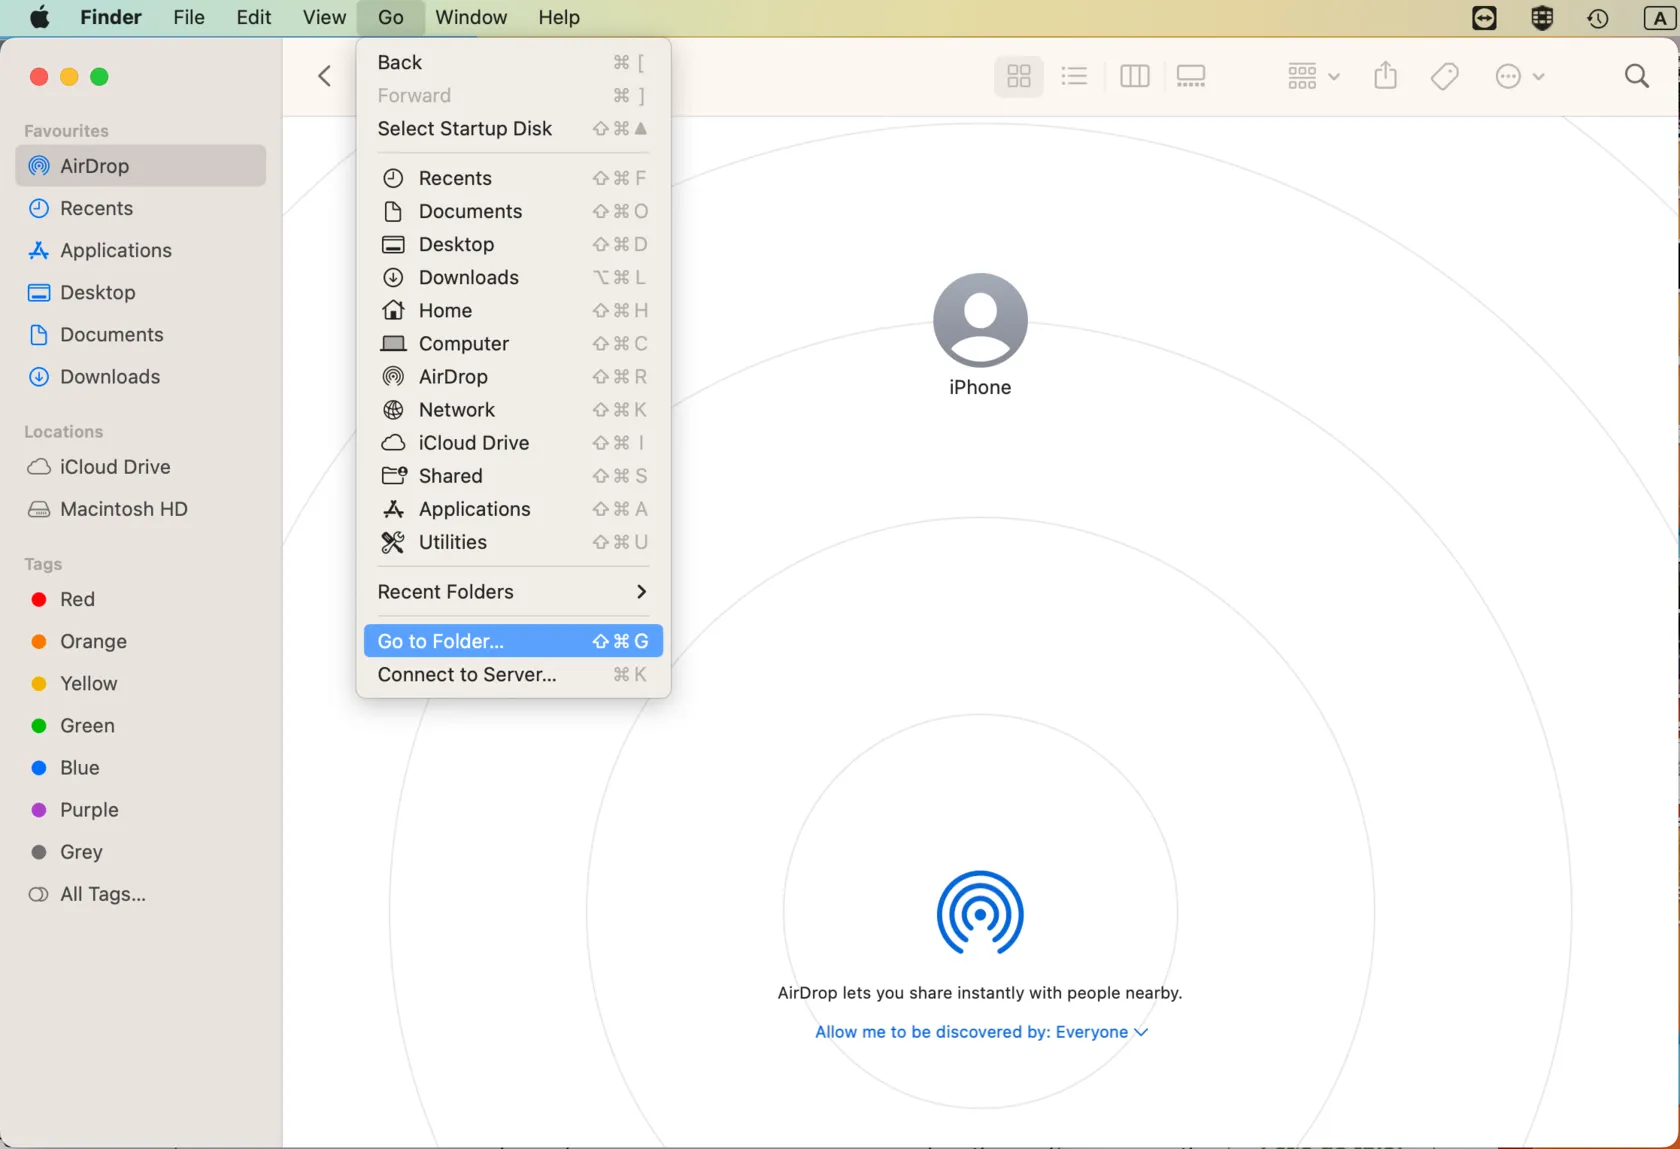Switch to icon view
Viewport: 1680px width, 1149px height.
tap(1018, 76)
